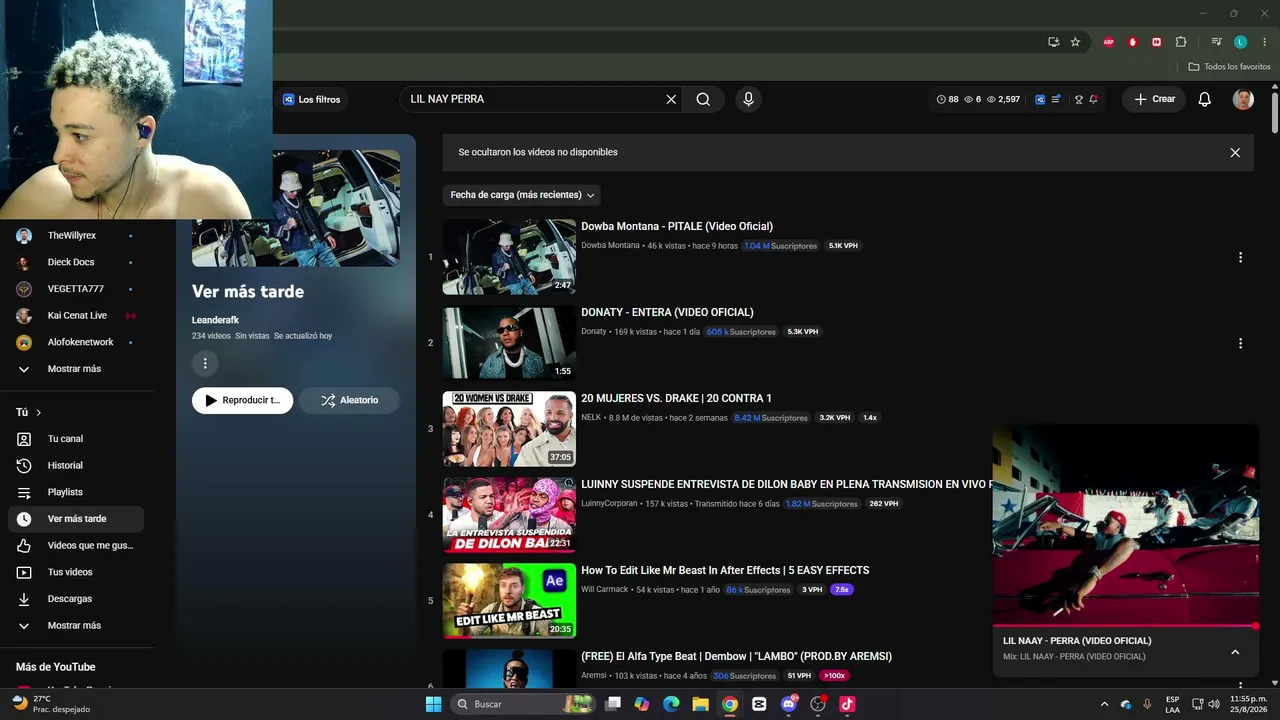Visit the LuinnyCorporan channel link
The height and width of the screenshot is (720, 1280).
[x=609, y=504]
